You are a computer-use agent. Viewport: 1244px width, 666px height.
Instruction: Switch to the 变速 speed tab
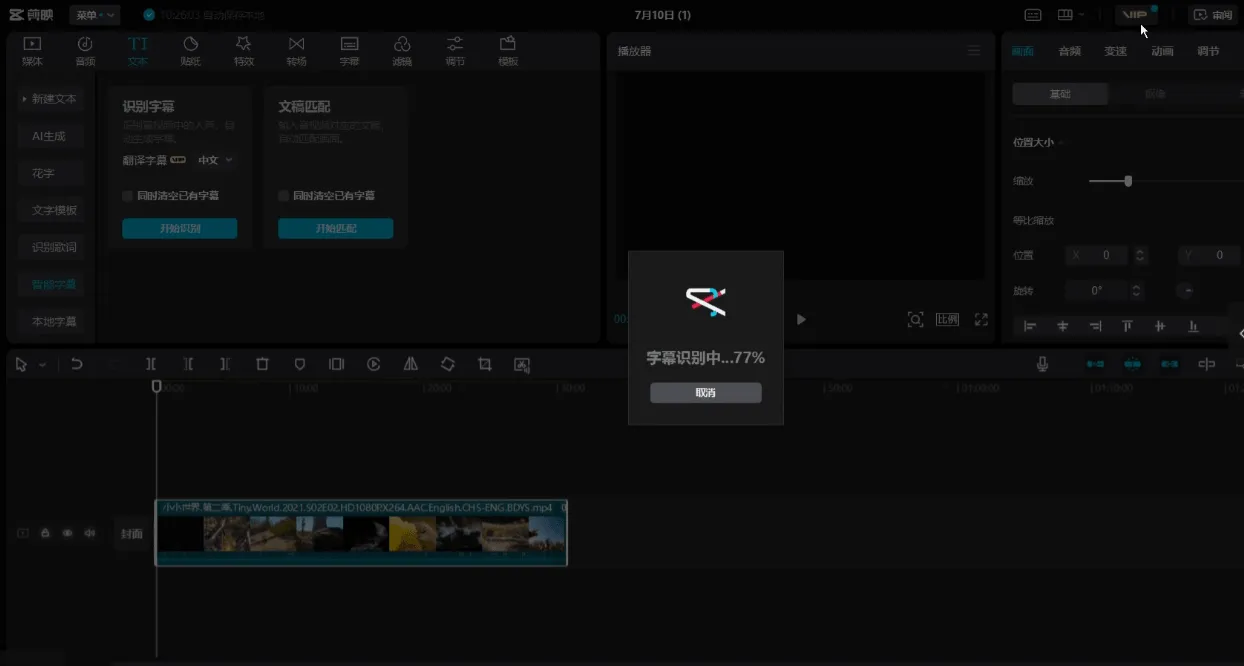pyautogui.click(x=1115, y=51)
